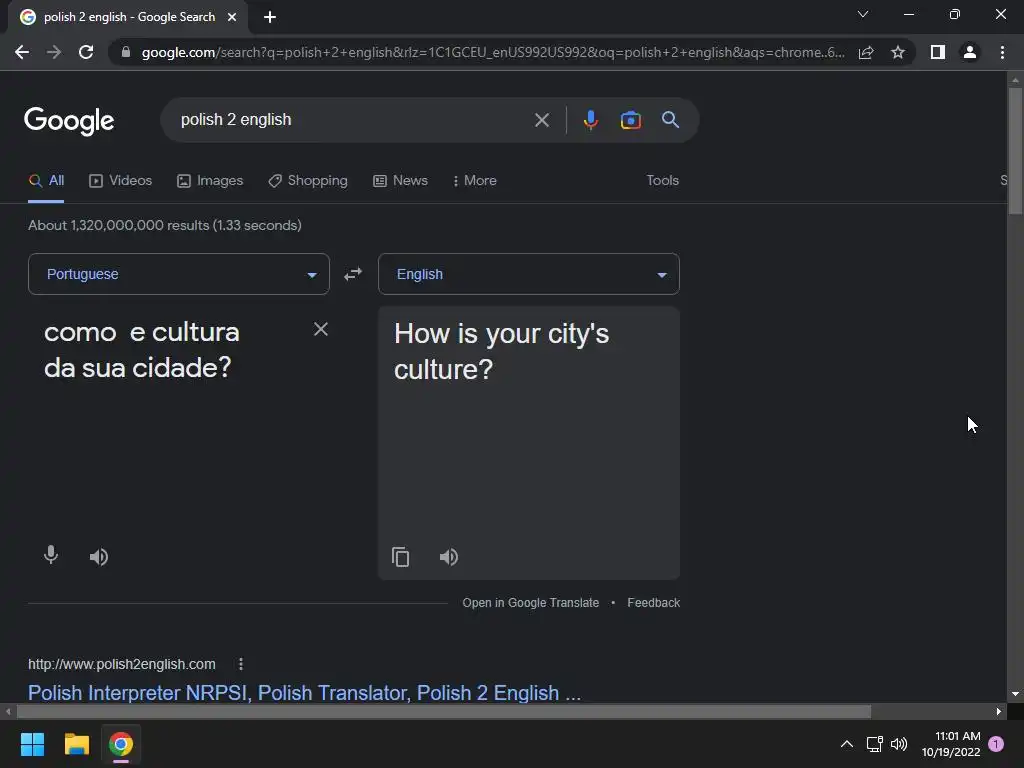Translate by voice microphone in source box

pos(51,555)
